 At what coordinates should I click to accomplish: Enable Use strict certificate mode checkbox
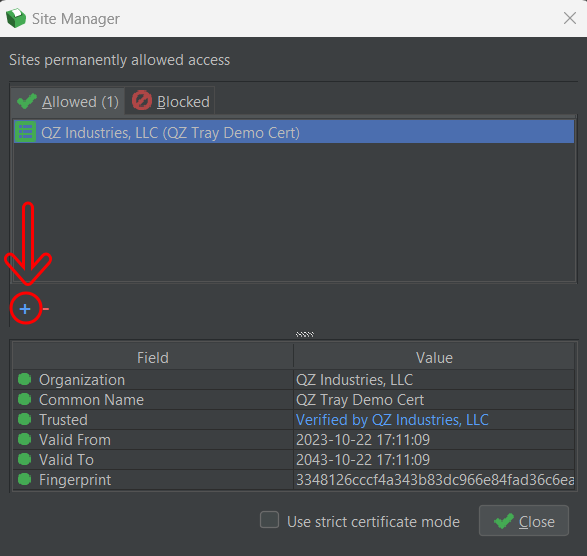[x=270, y=520]
